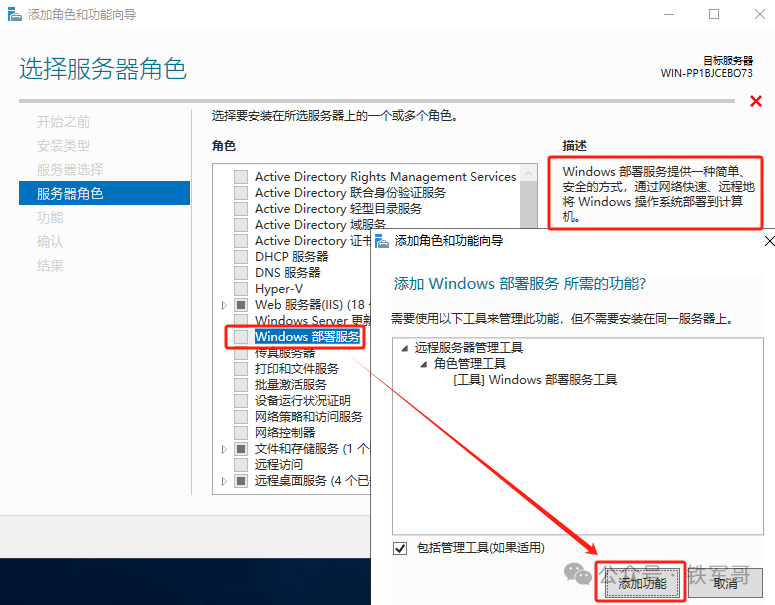Collapse the 角色管理工具 node
The image size is (775, 605).
[x=424, y=364]
